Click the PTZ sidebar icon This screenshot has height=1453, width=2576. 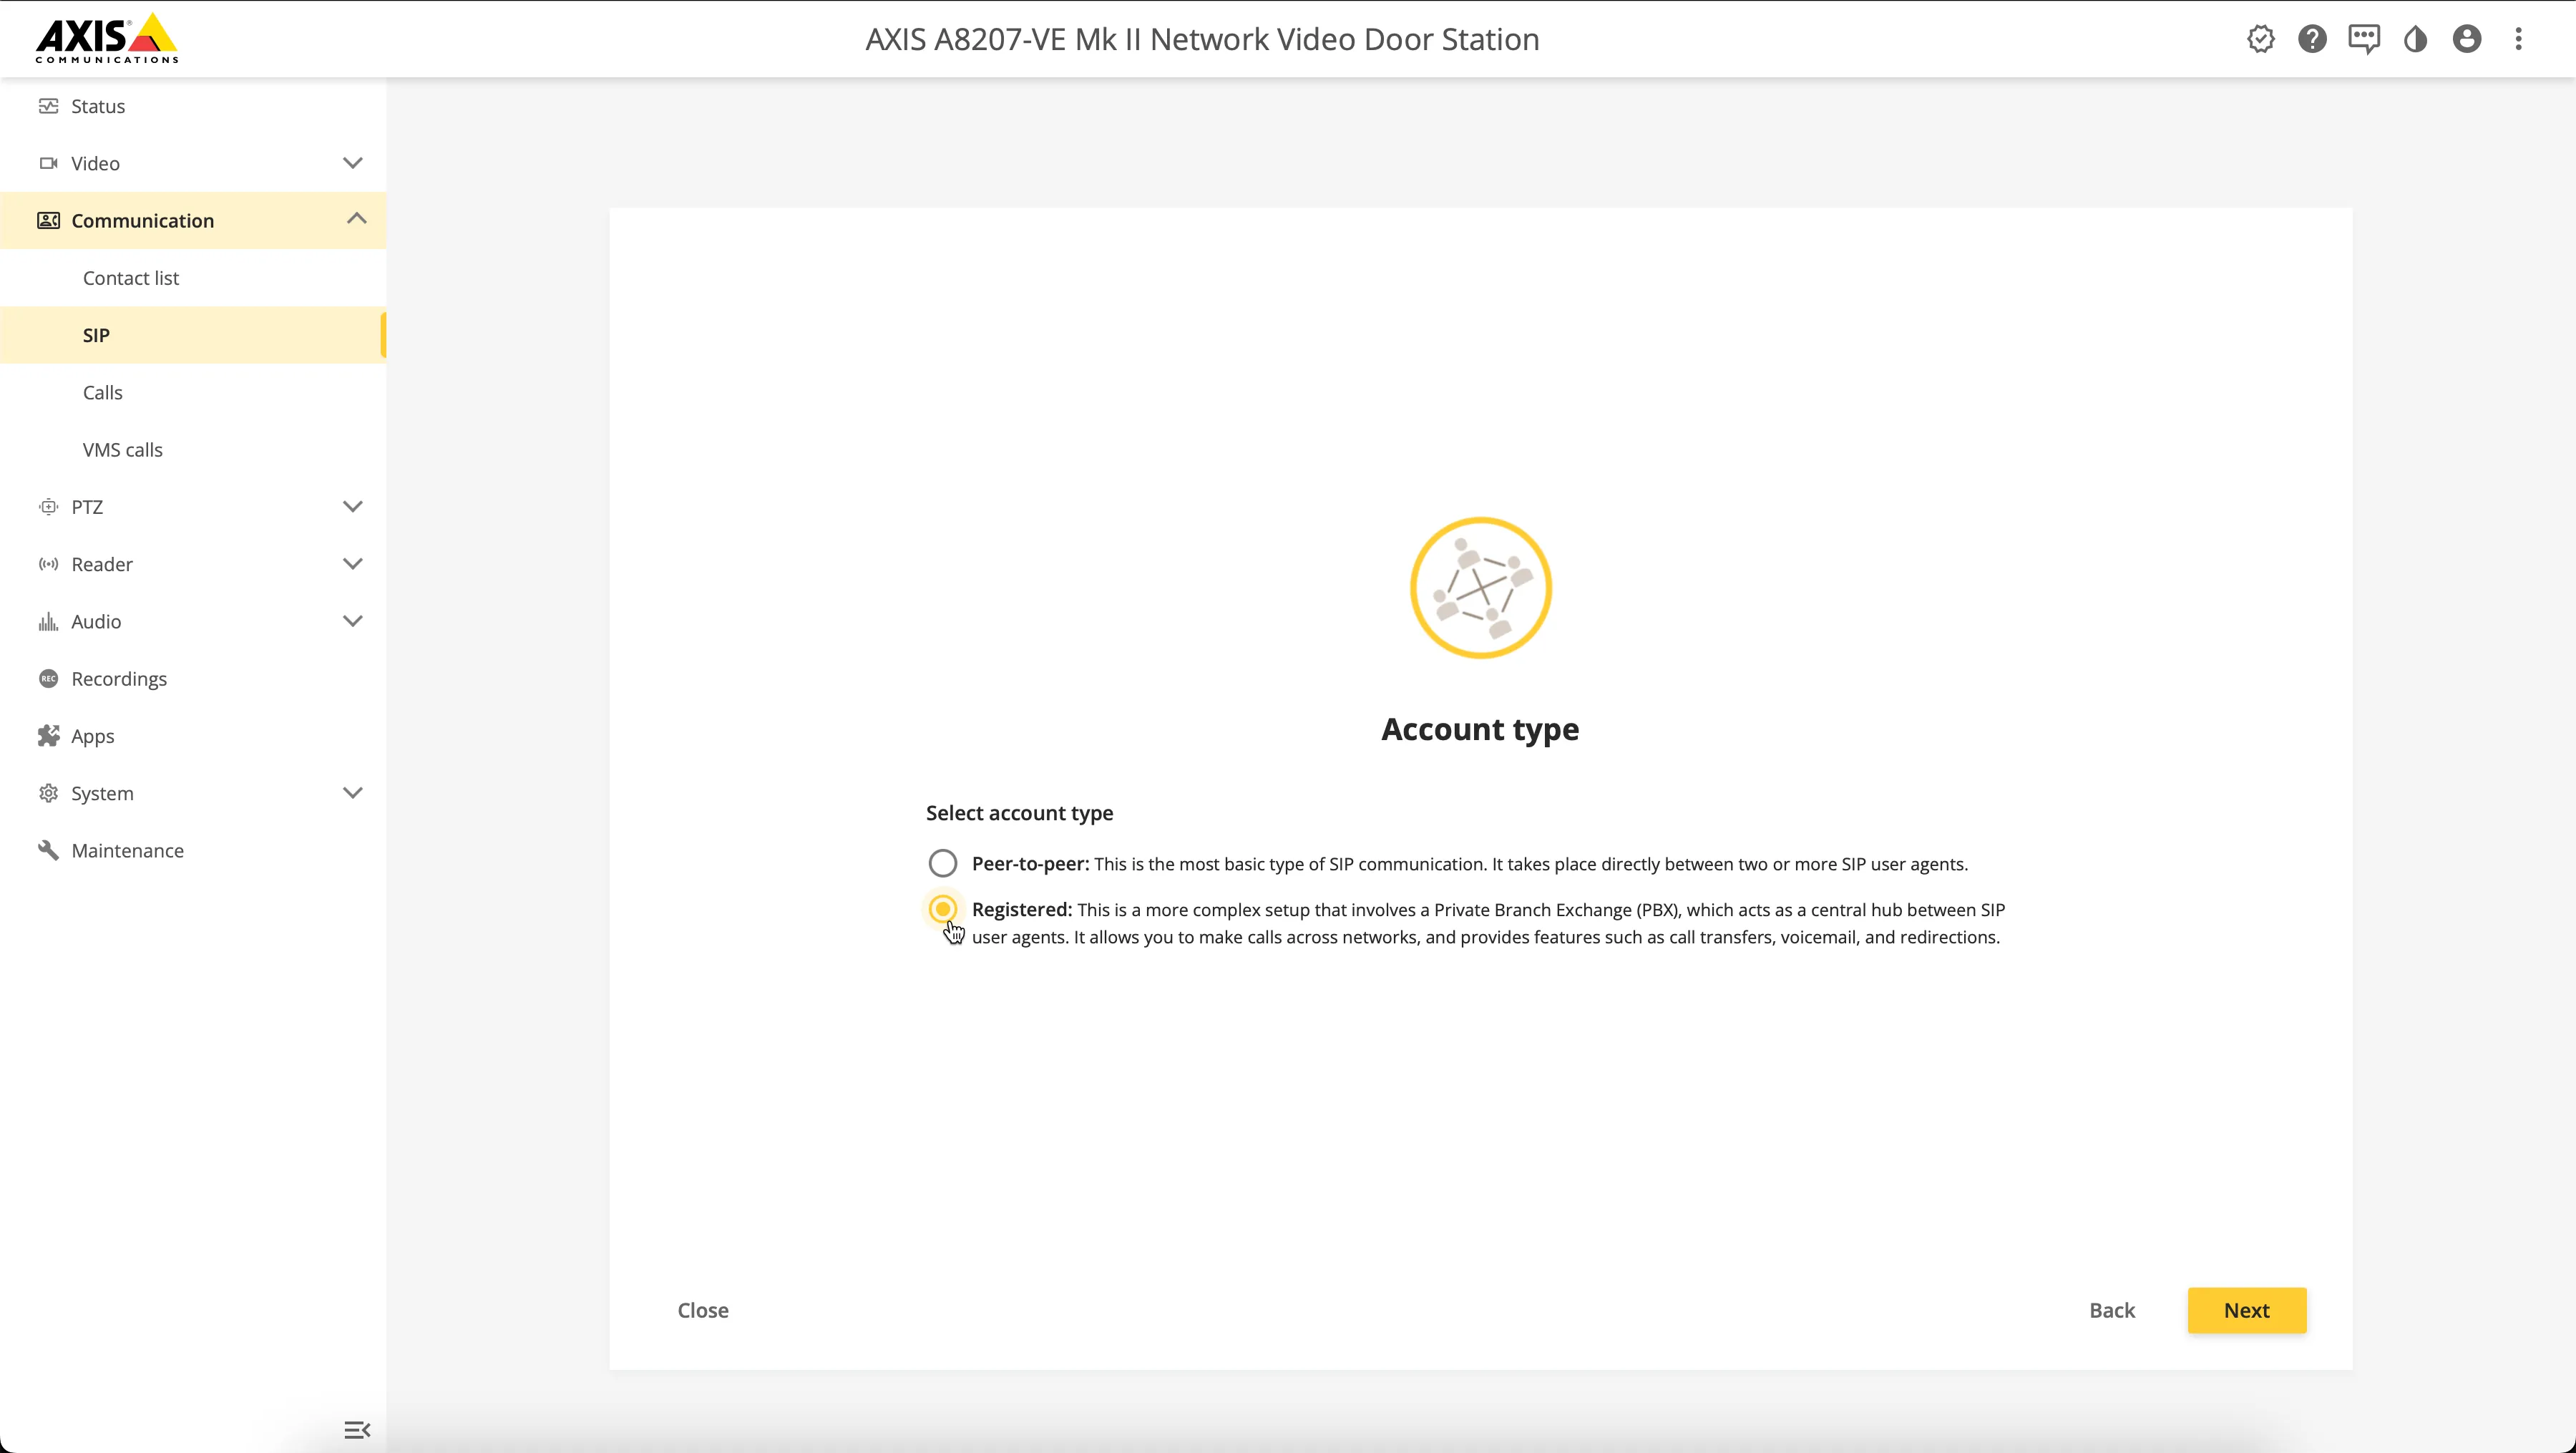click(48, 507)
